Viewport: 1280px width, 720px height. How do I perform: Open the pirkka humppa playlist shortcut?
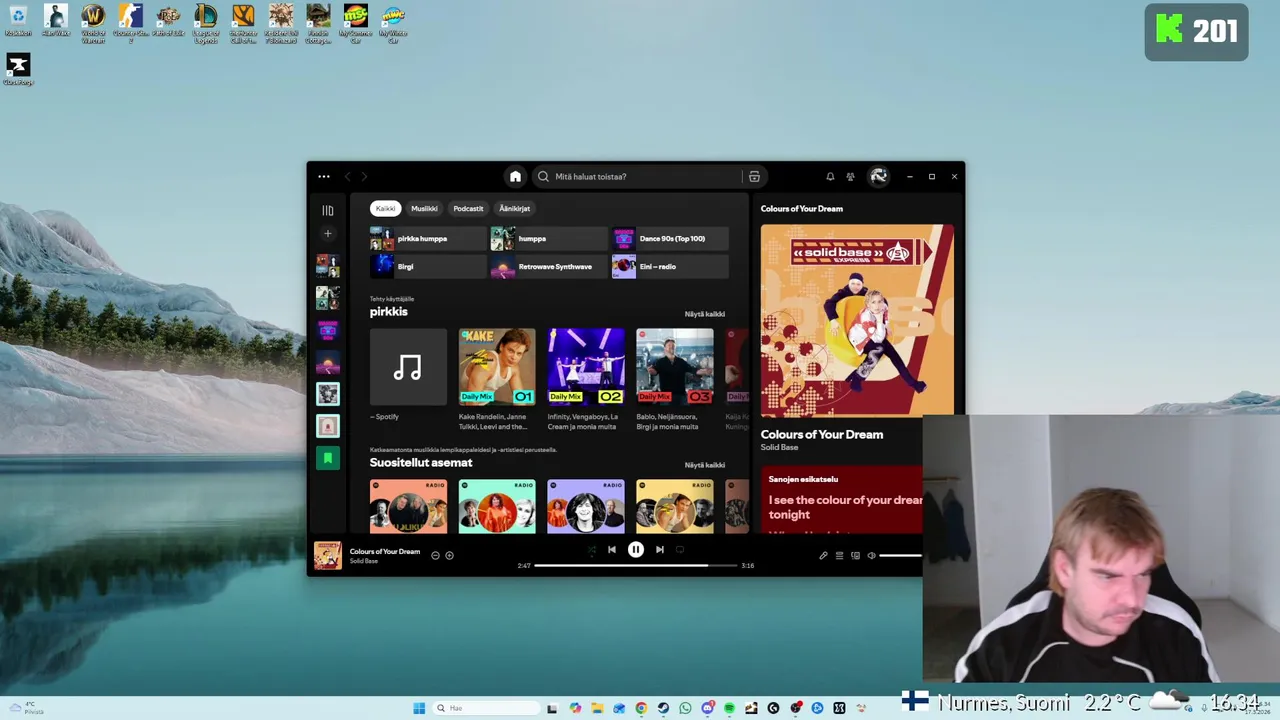(x=428, y=239)
